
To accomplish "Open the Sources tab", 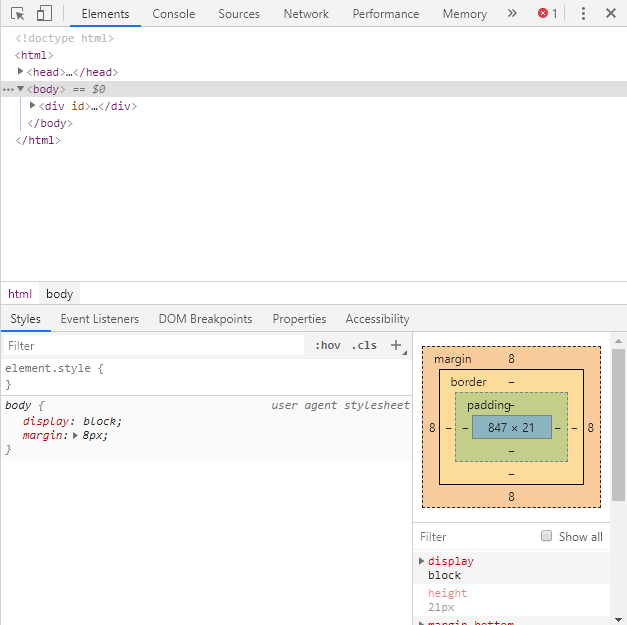I will (x=239, y=14).
